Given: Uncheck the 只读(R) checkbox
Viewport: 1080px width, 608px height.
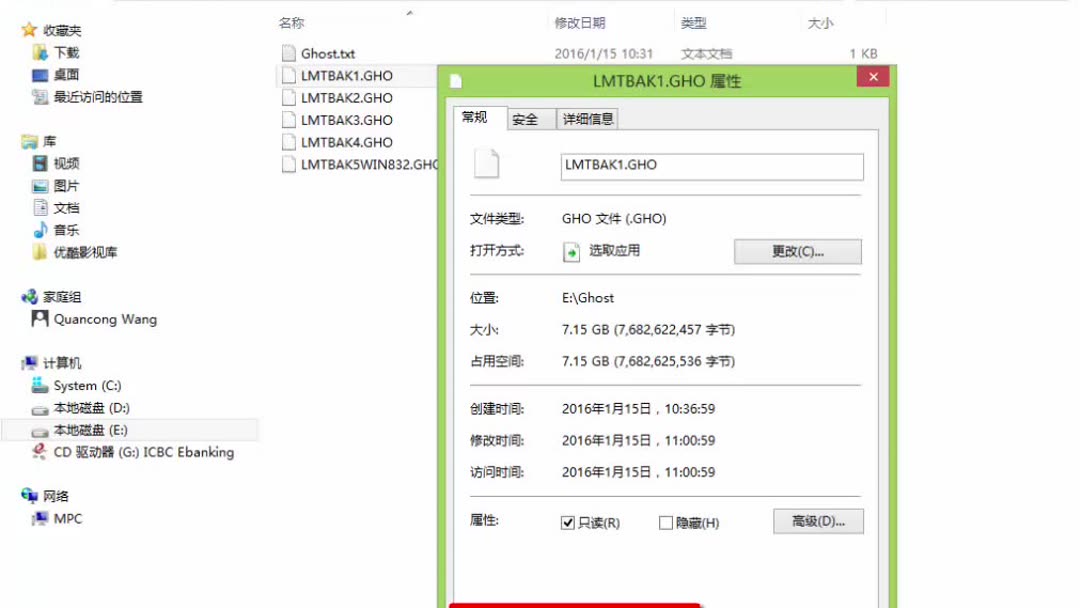Looking at the screenshot, I should [x=564, y=520].
